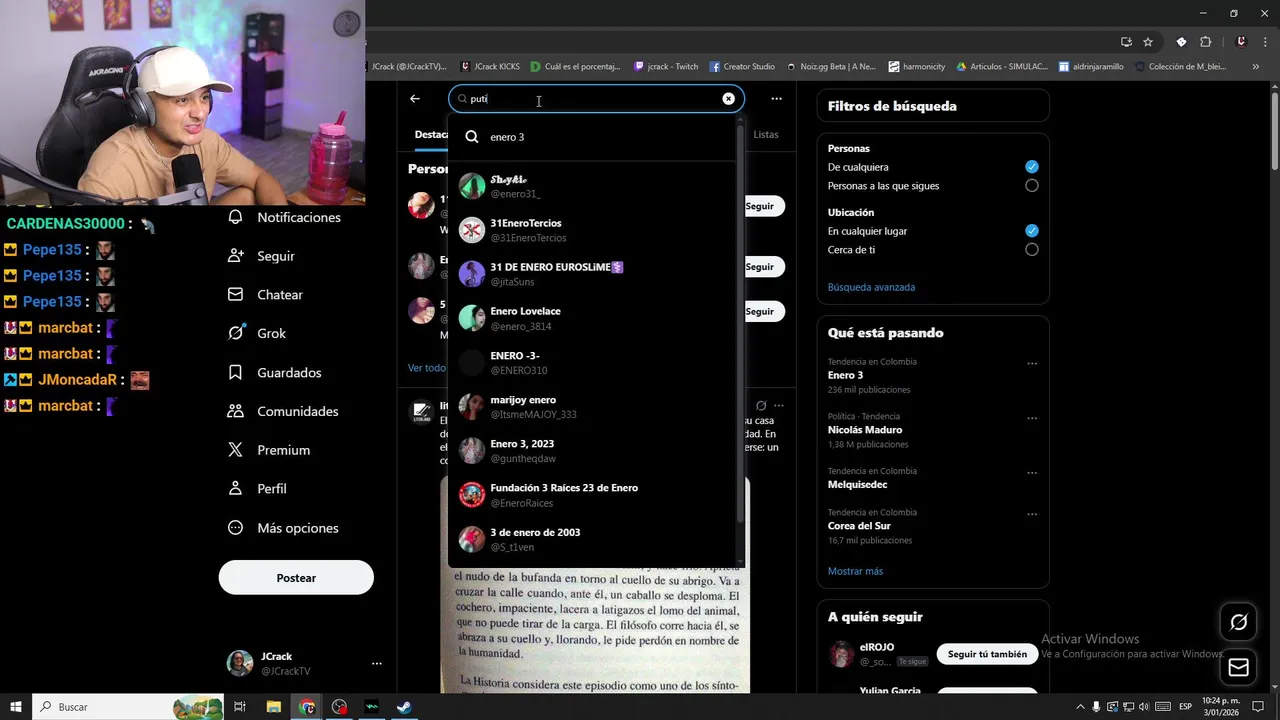Click 'Seguir tú también' for elROJO
1280x720 pixels.
click(x=987, y=654)
